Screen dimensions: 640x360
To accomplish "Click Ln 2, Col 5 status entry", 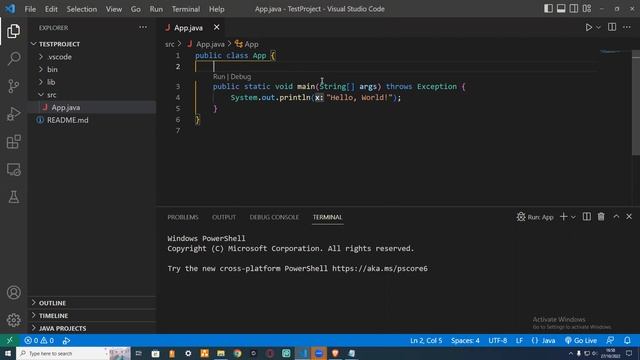I will [x=426, y=340].
